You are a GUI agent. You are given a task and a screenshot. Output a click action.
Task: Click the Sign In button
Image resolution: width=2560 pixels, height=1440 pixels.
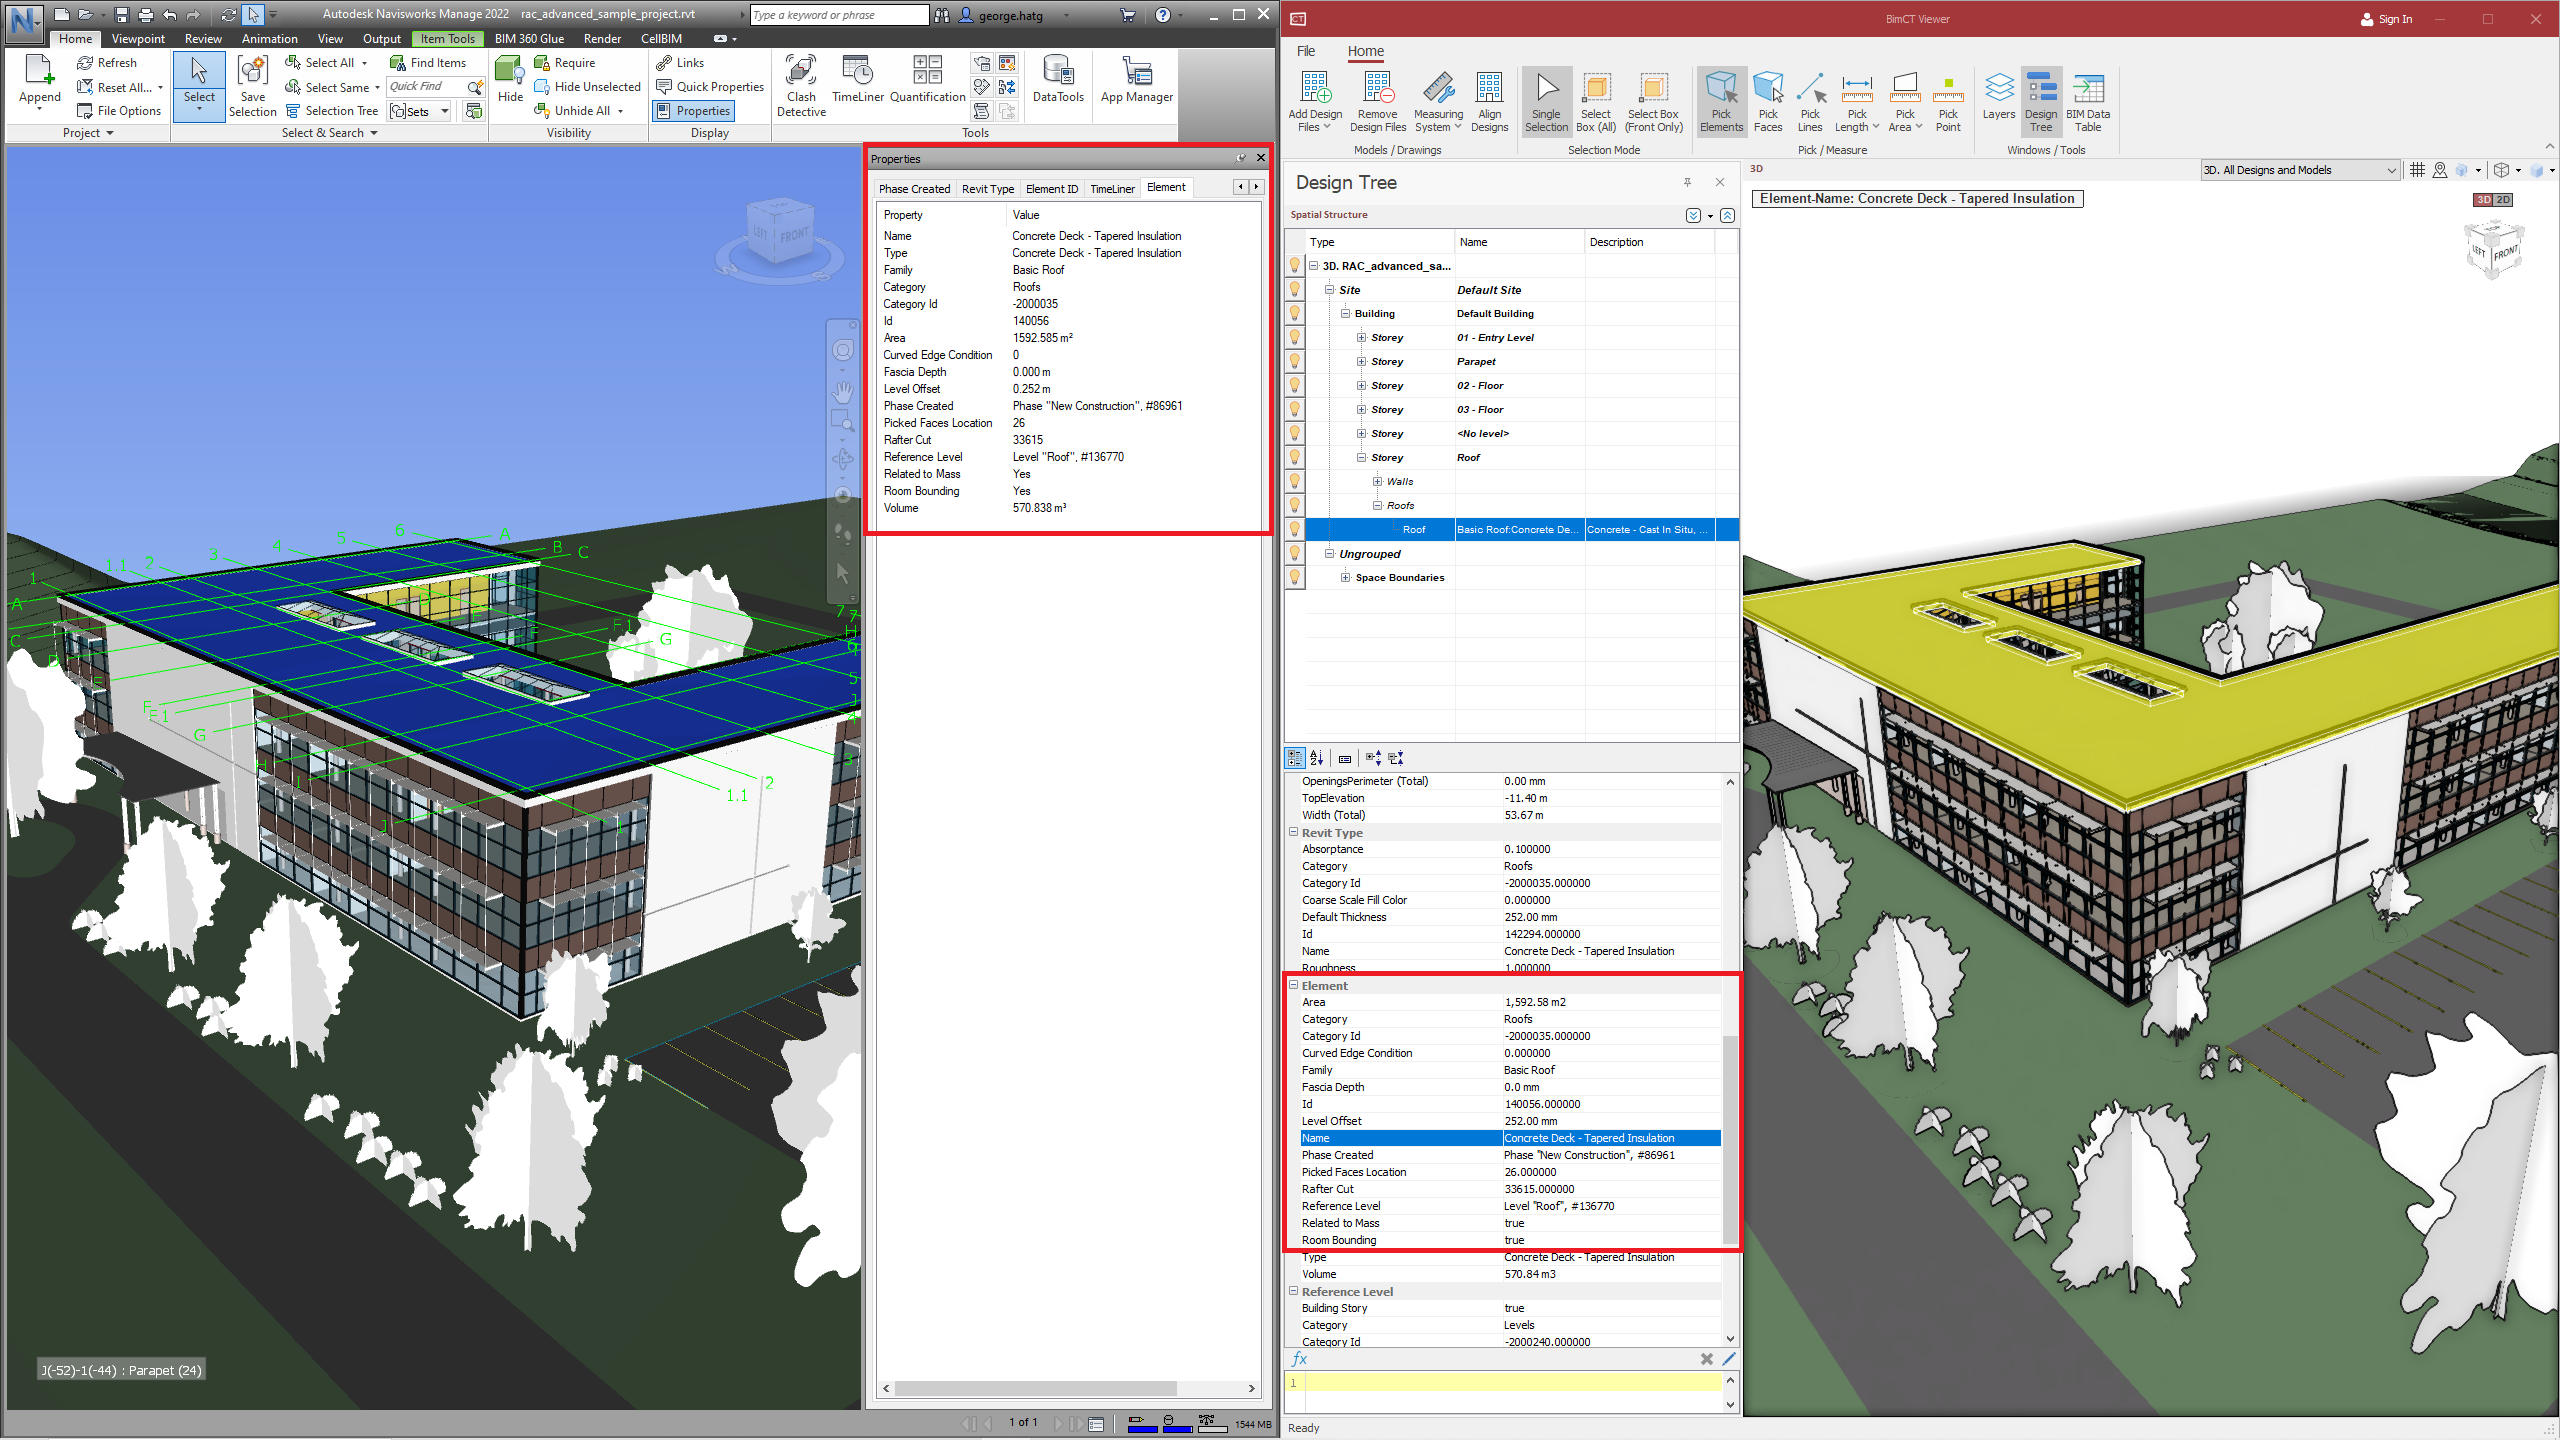click(x=2386, y=19)
